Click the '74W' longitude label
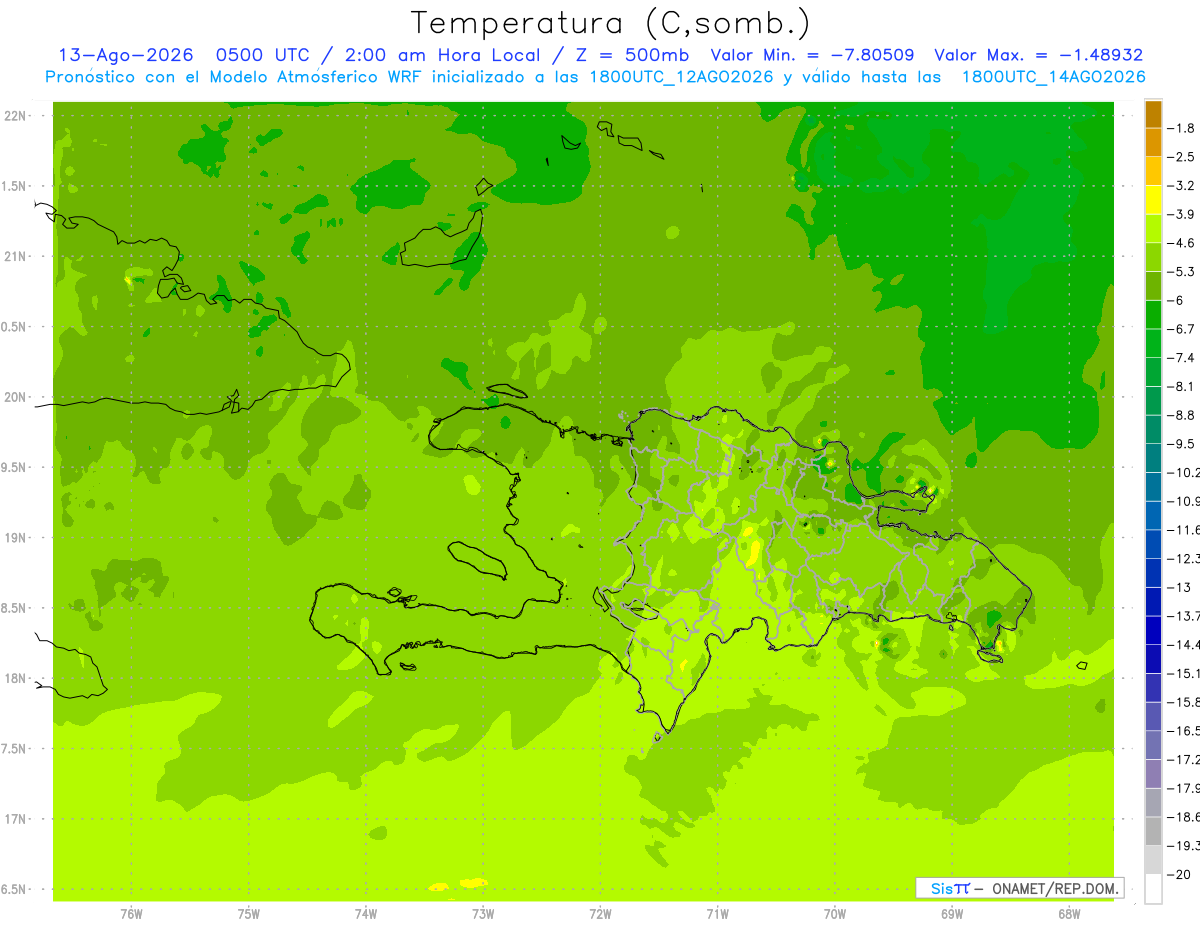 pos(366,914)
